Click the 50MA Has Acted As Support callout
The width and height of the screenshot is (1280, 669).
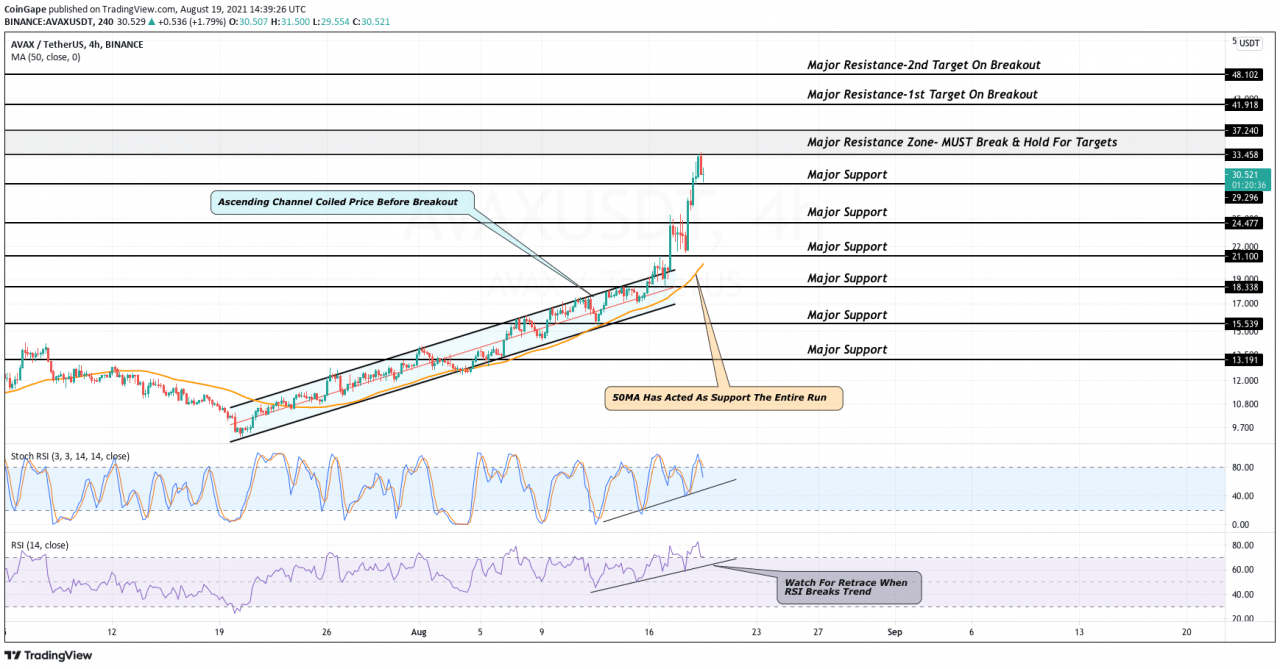click(725, 399)
